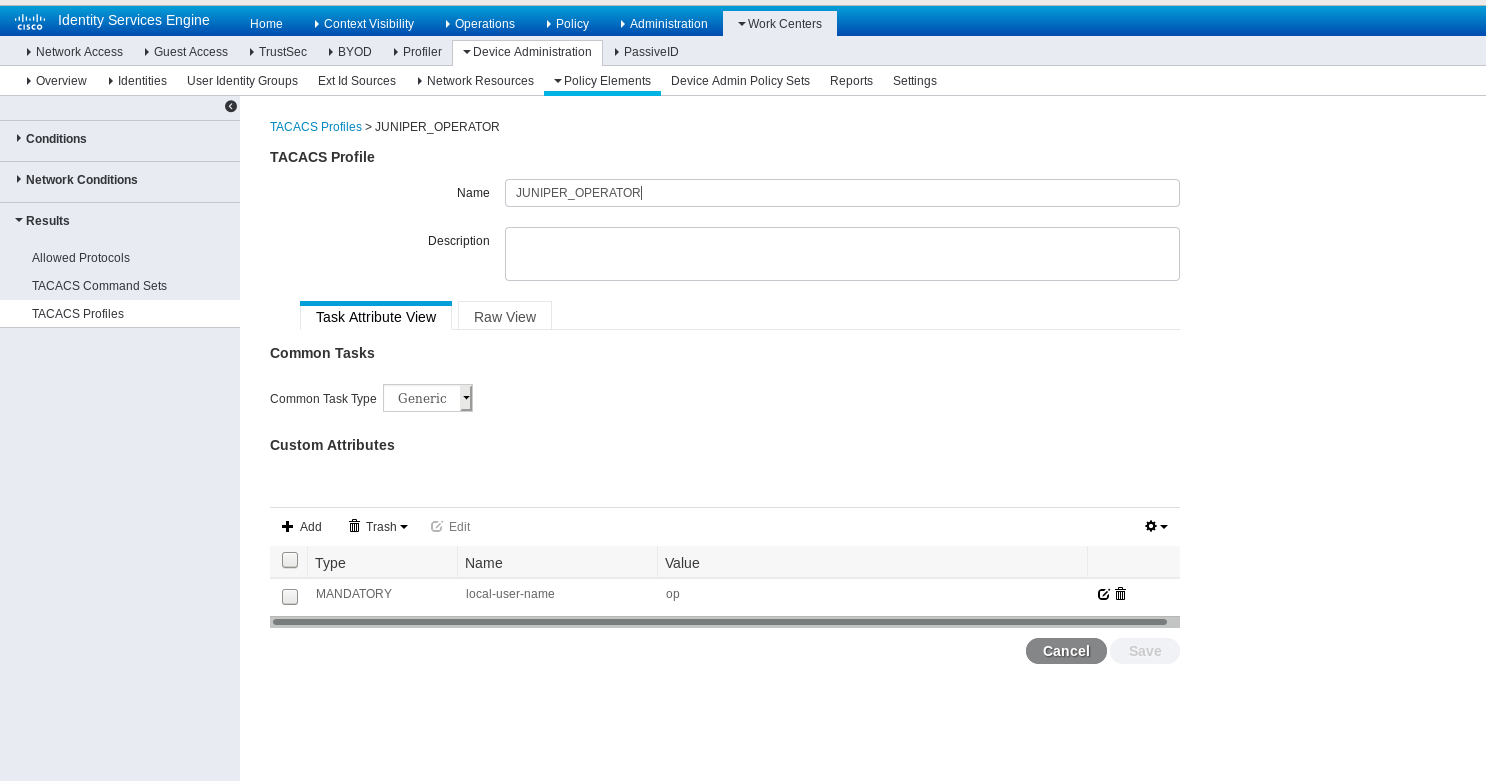This screenshot has height=781, width=1486.
Task: Expand the Network Access submenu
Action: pyautogui.click(x=75, y=52)
